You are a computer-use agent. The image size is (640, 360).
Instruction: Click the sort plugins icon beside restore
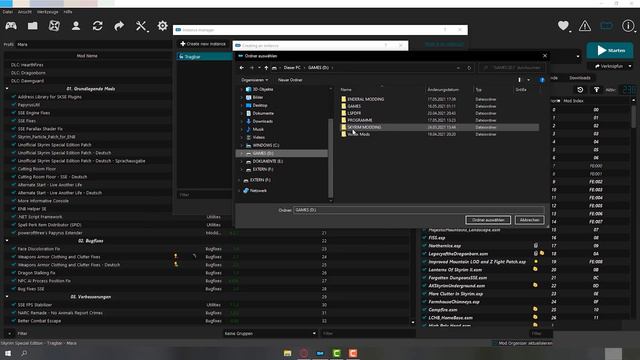click(x=596, y=90)
